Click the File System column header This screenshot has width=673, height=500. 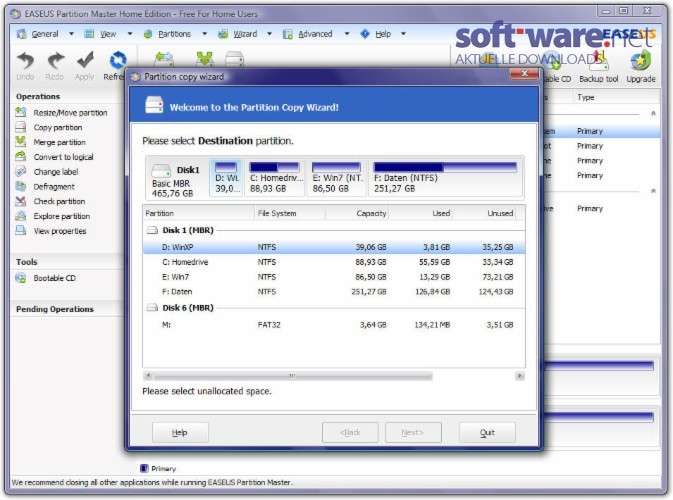(290, 213)
